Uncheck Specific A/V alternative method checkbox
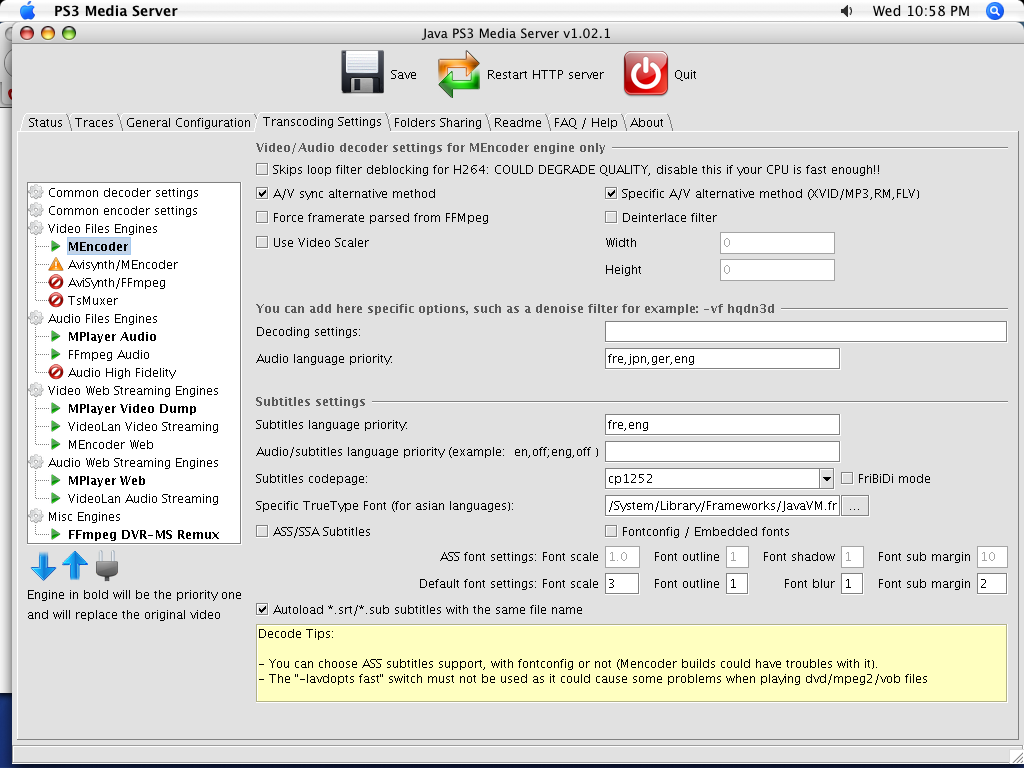Image resolution: width=1024 pixels, height=768 pixels. (x=611, y=193)
